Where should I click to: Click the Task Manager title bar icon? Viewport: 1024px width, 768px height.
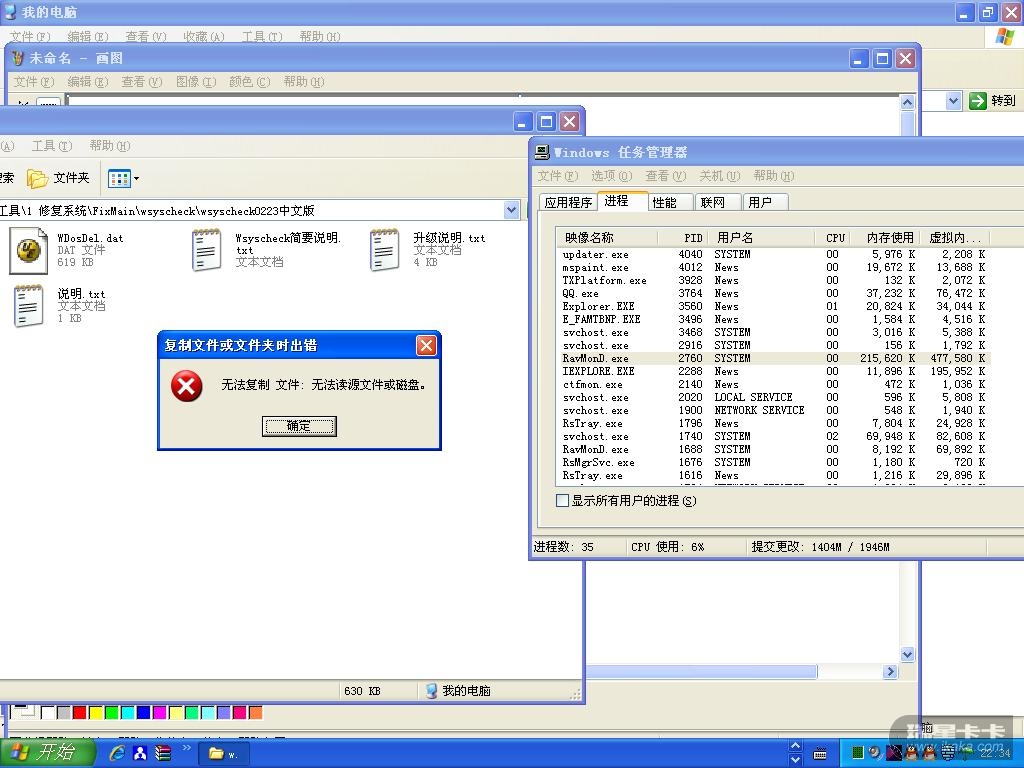[x=542, y=152]
